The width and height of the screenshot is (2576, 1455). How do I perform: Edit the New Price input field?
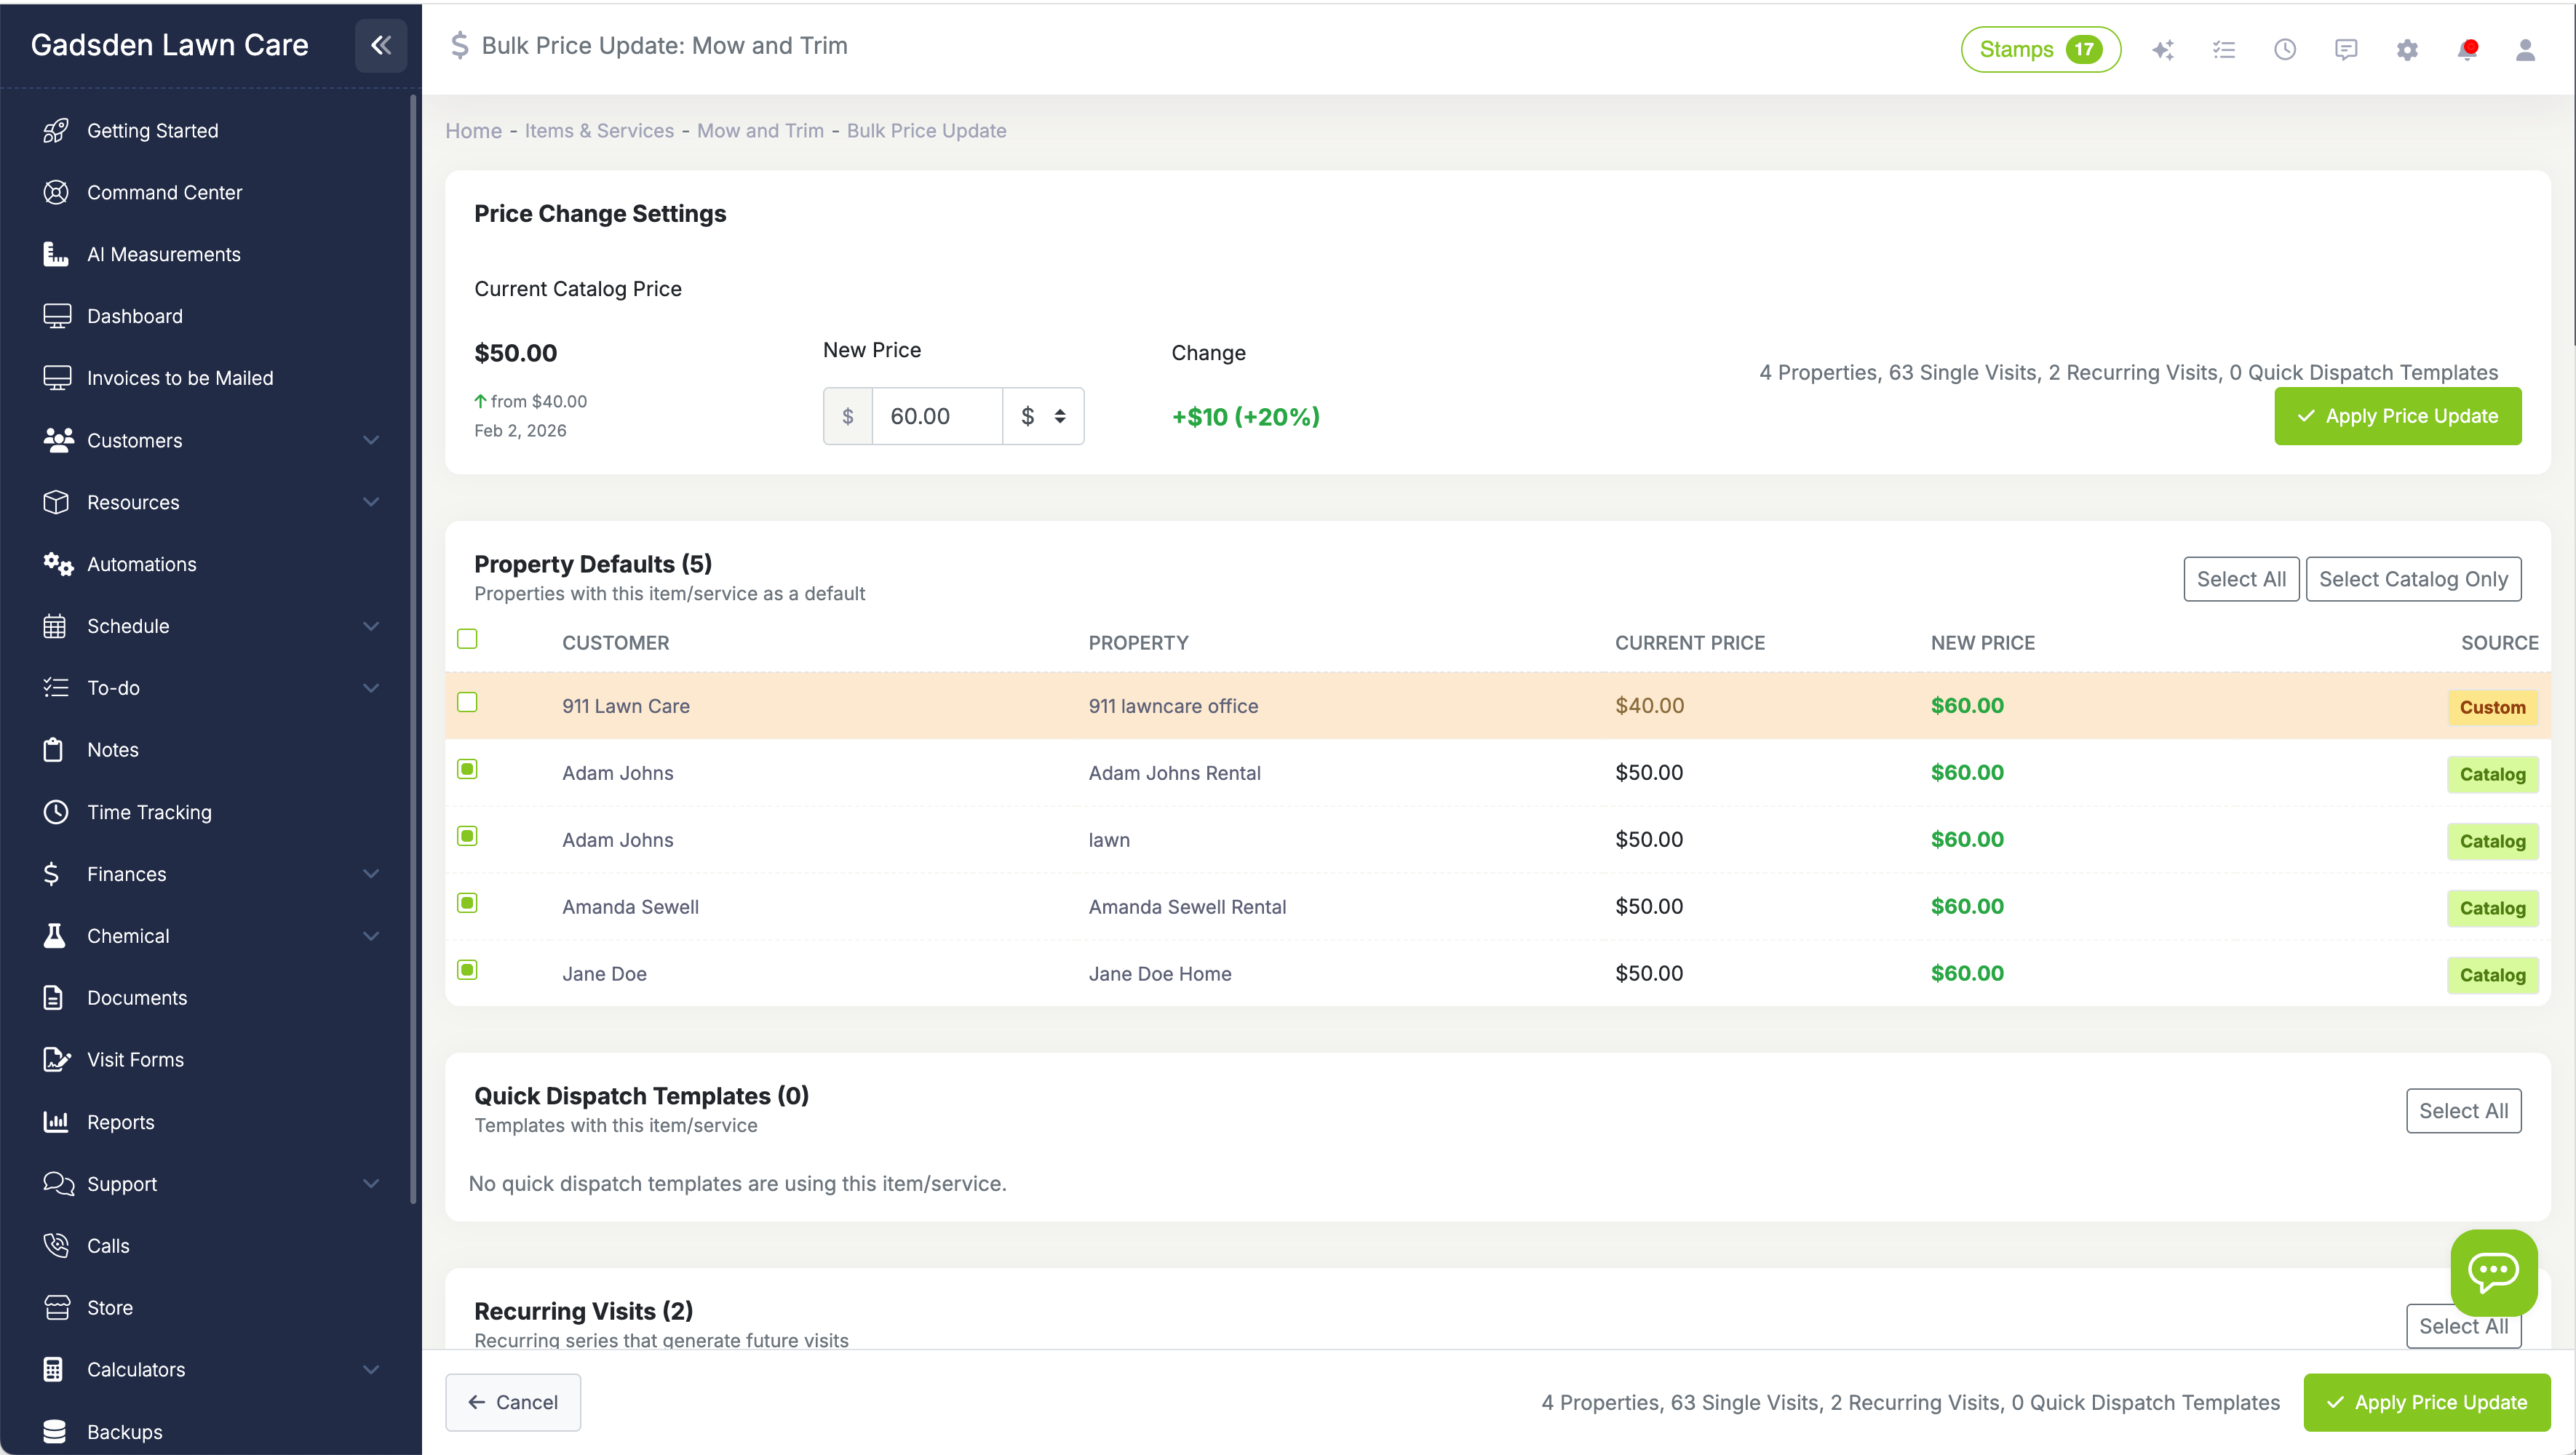point(936,415)
